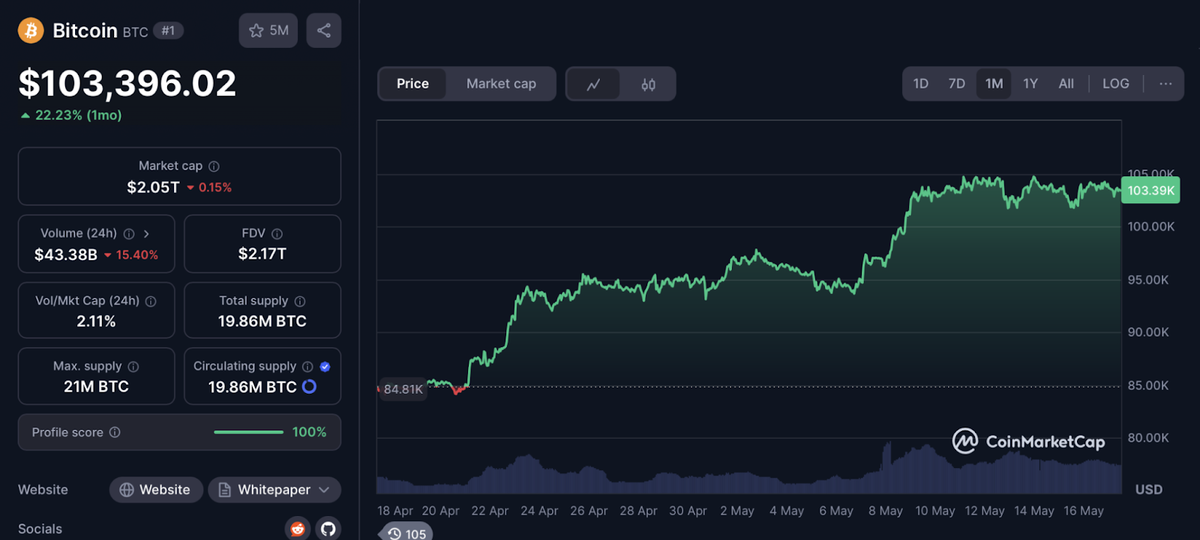The image size is (1200, 540).
Task: Set chart range to All
Action: pyautogui.click(x=1066, y=84)
